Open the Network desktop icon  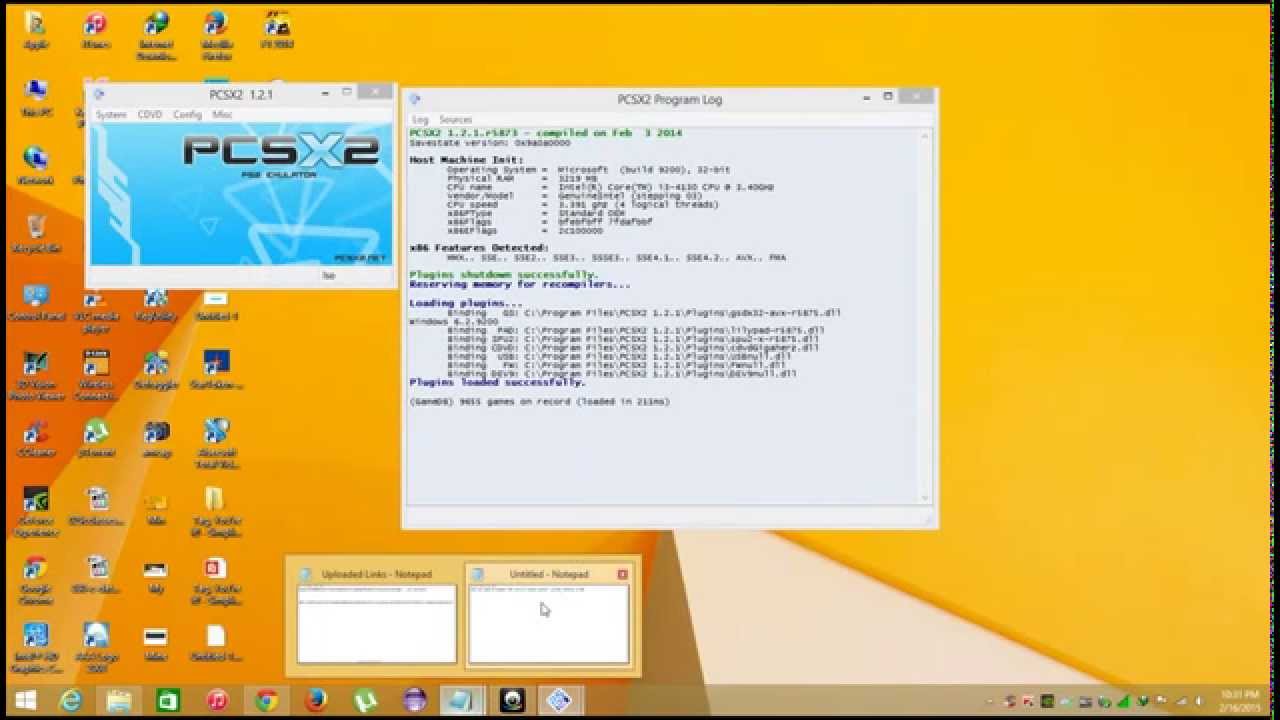tap(36, 166)
